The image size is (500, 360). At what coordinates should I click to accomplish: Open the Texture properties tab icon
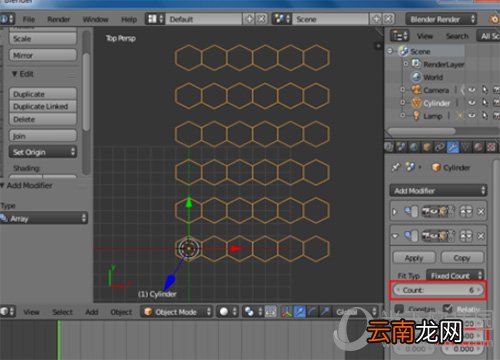[491, 147]
